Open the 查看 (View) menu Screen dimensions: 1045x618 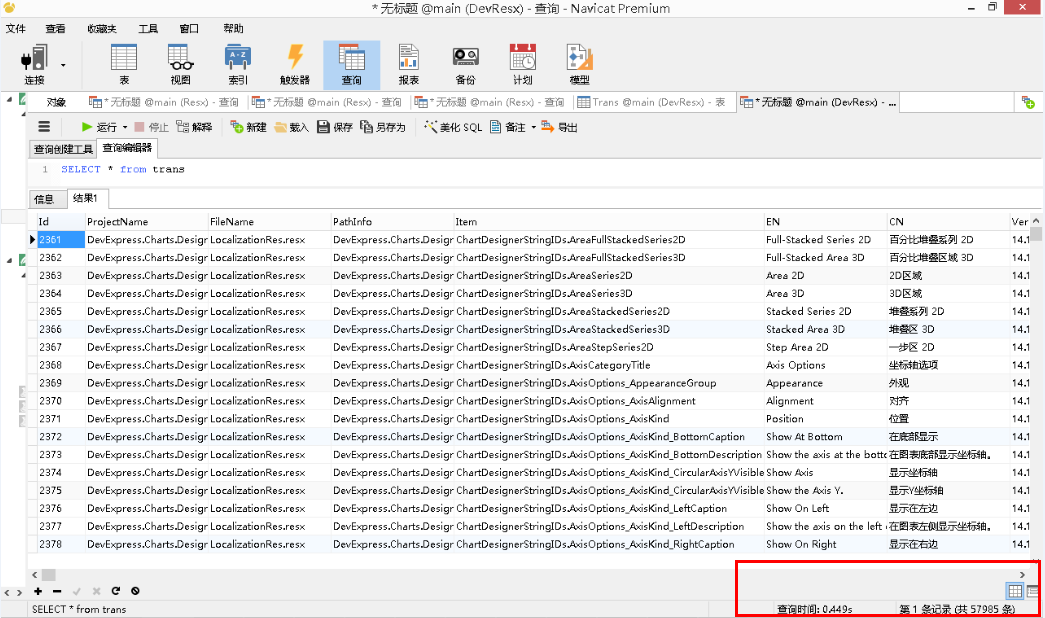pos(55,29)
